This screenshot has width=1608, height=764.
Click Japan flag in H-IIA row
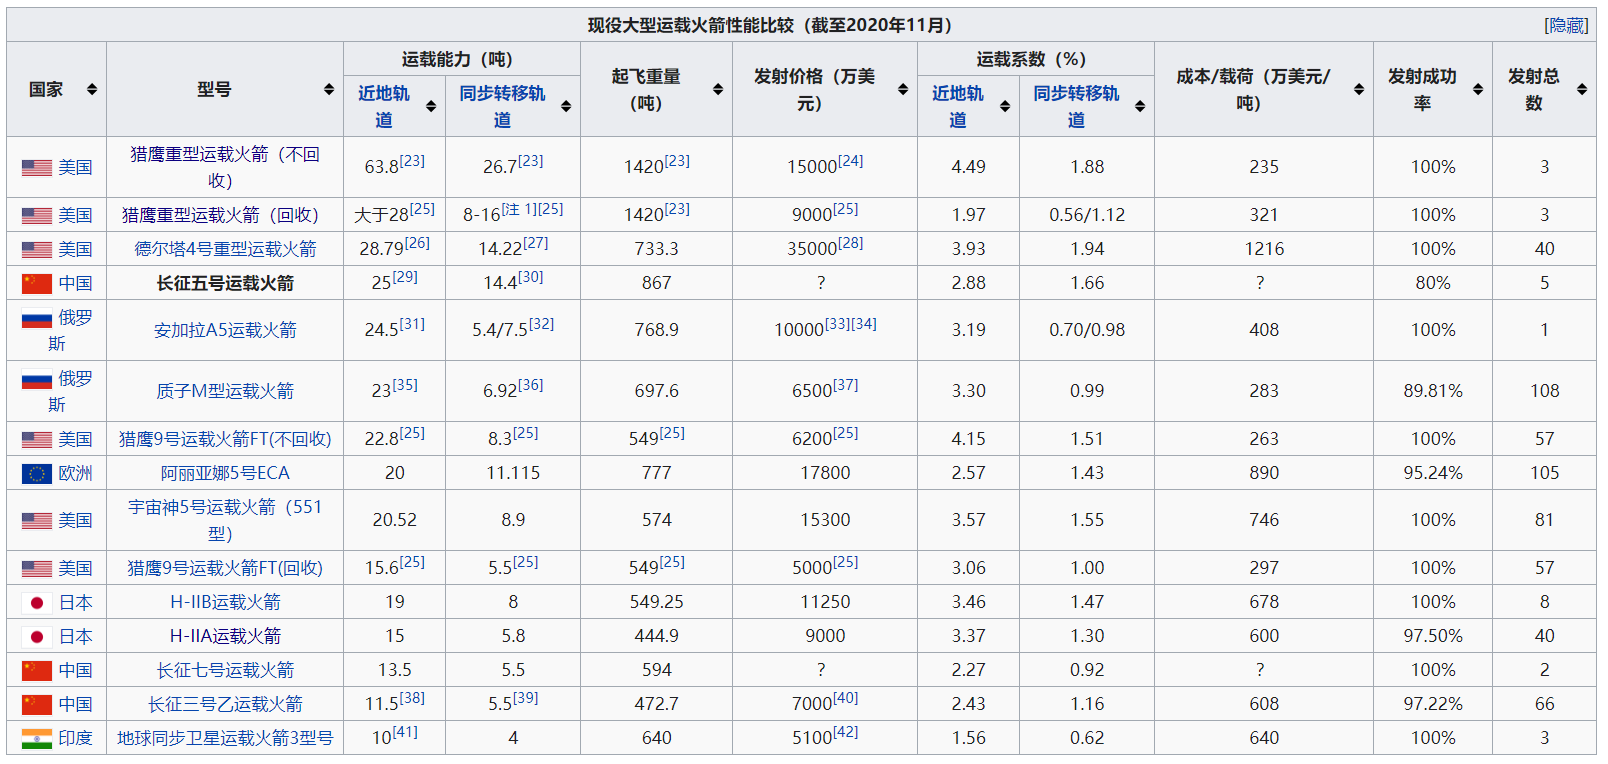[37, 636]
